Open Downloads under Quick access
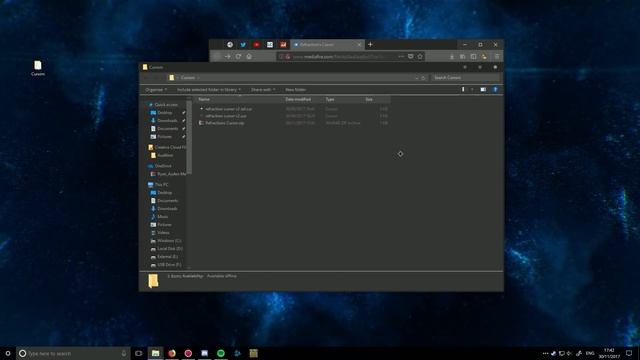Viewport: 640px width, 360px height. pyautogui.click(x=164, y=120)
